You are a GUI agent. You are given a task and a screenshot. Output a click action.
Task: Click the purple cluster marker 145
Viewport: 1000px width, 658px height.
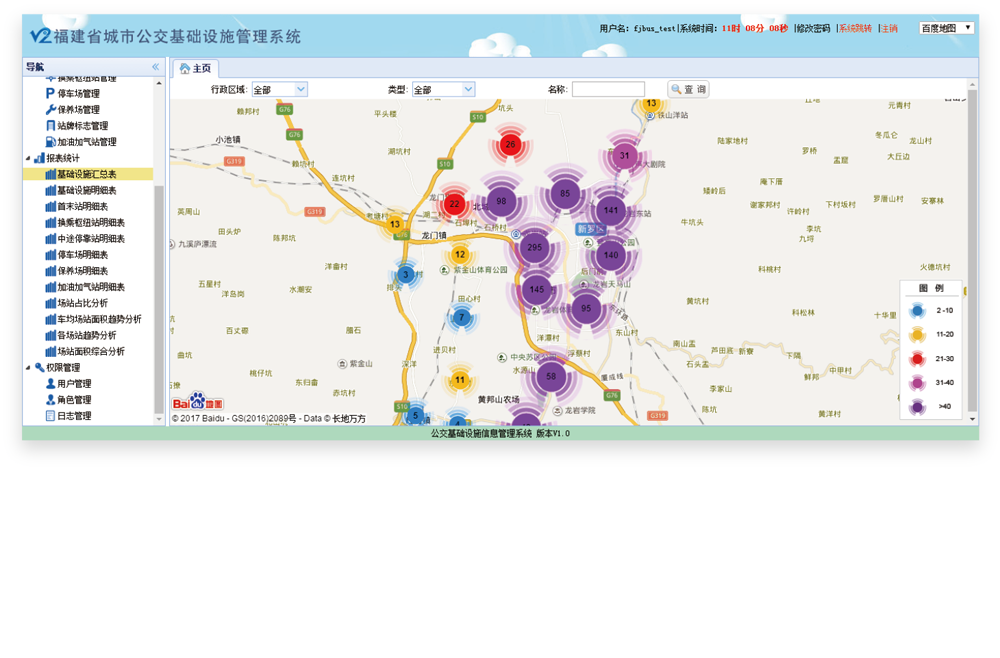(x=537, y=289)
